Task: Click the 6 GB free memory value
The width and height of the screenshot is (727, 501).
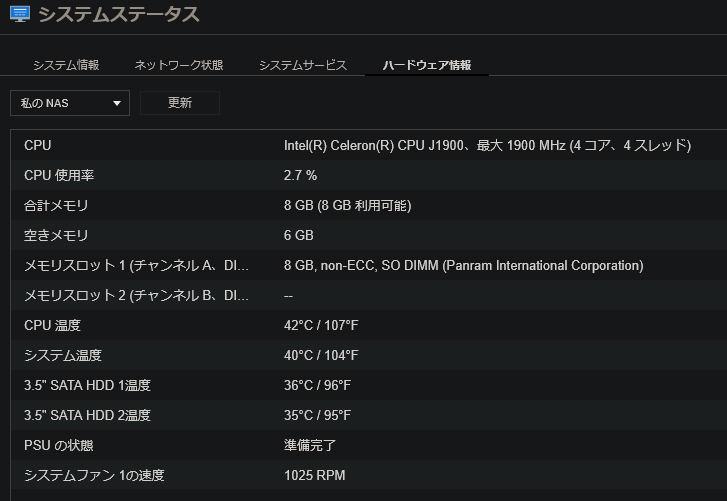Action: (299, 235)
